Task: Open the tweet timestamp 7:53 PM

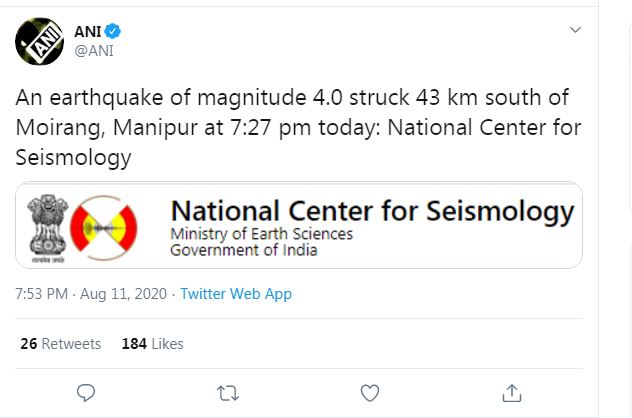Action: [42, 294]
